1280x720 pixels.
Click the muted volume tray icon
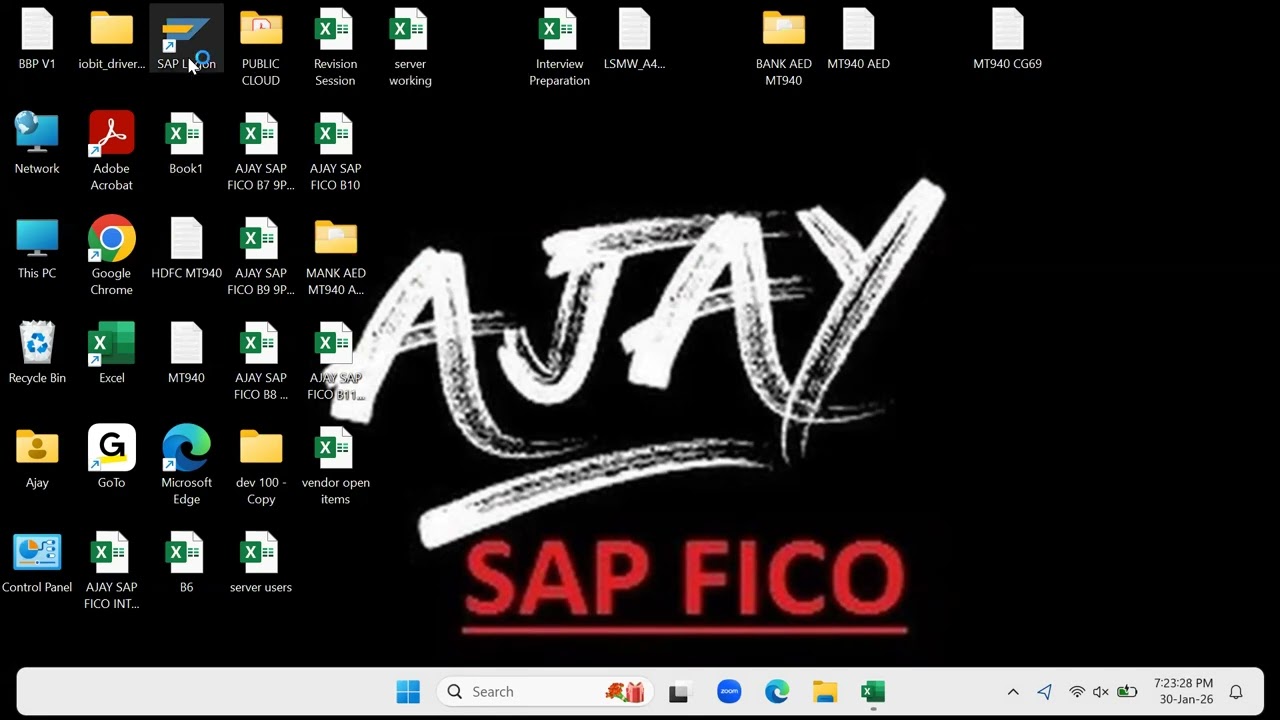pos(1101,692)
